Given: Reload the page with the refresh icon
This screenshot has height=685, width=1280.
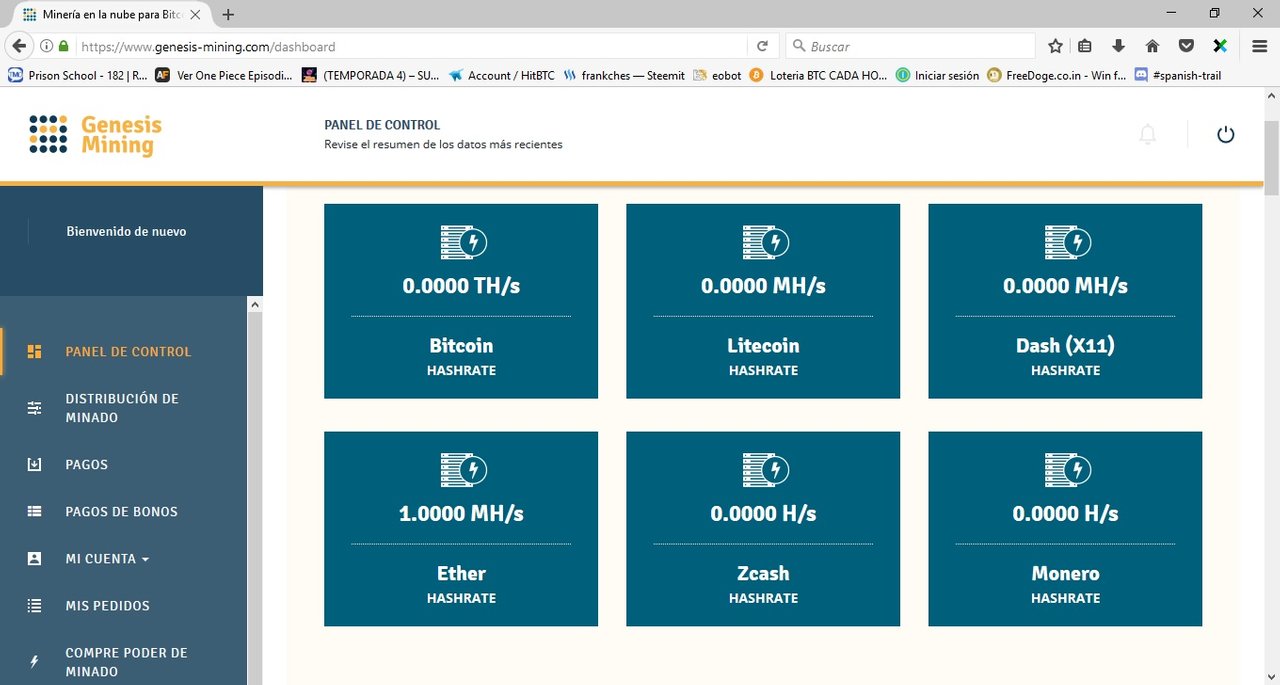Looking at the screenshot, I should (762, 46).
